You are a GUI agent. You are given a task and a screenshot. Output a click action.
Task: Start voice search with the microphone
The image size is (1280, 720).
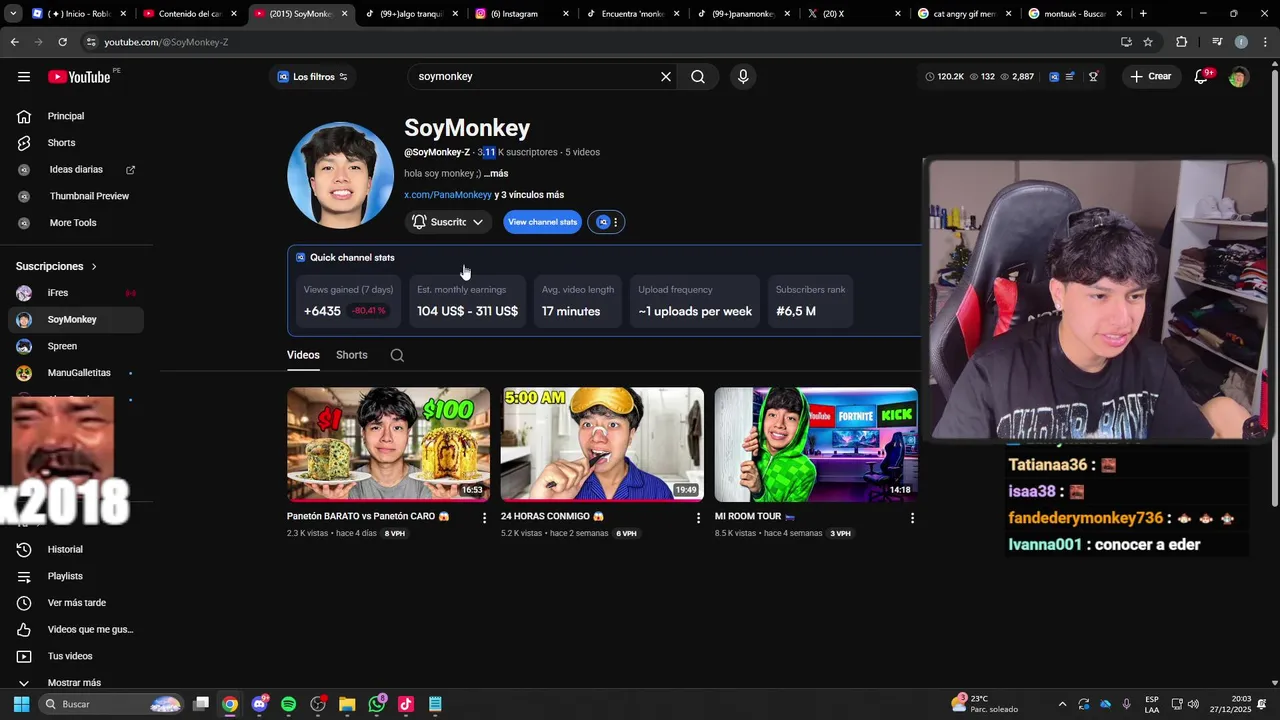743,77
